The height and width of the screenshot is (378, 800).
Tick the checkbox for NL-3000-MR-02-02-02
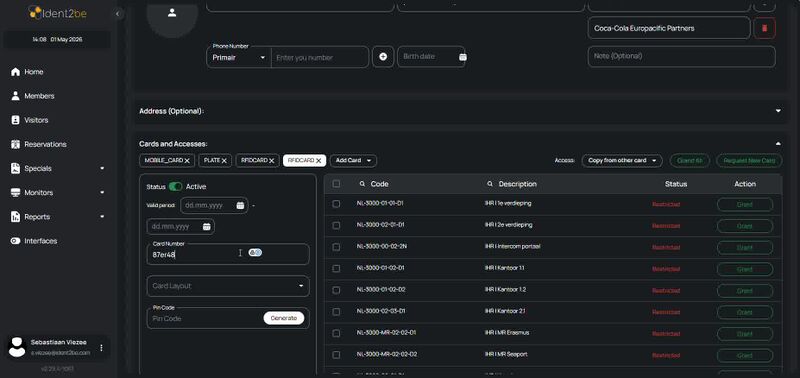[336, 355]
